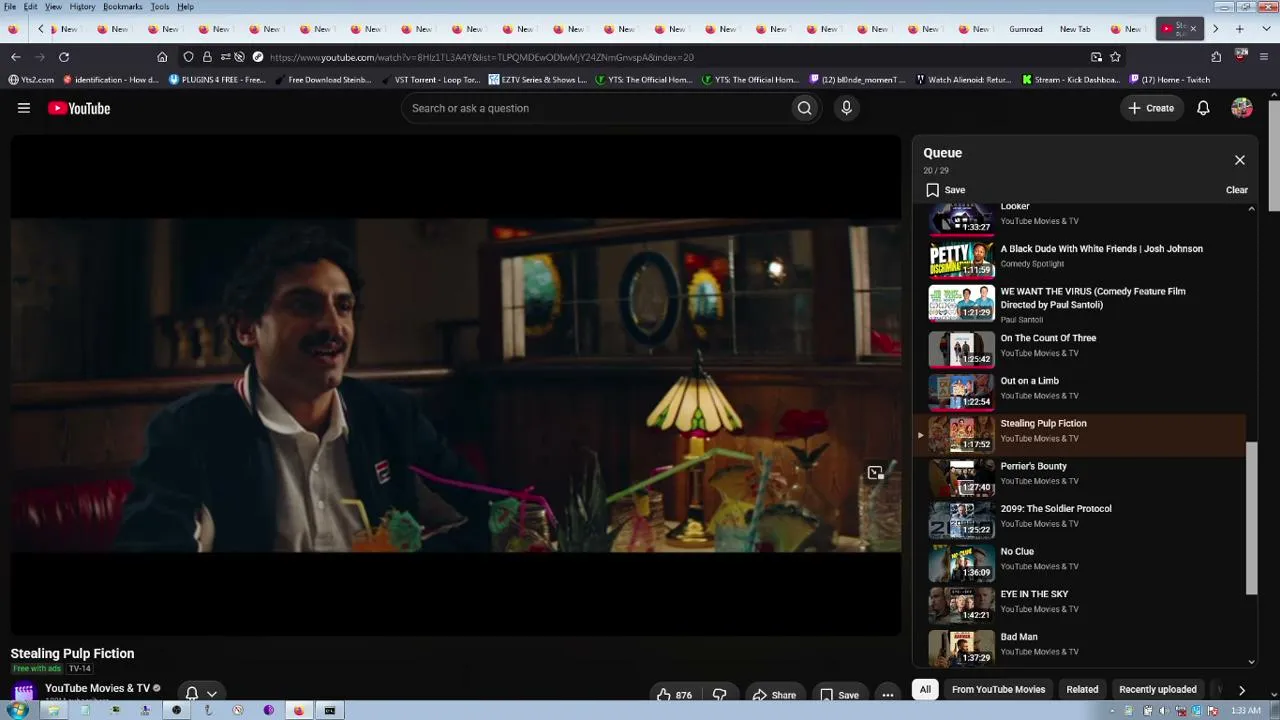Open the Tools menu
This screenshot has height=720, width=1280.
[x=160, y=7]
